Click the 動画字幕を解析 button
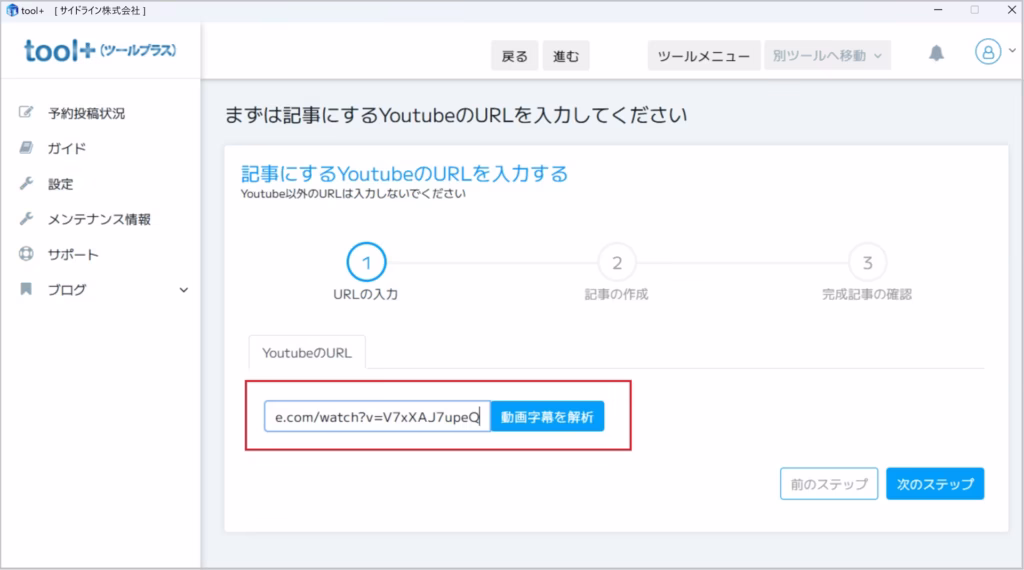The width and height of the screenshot is (1024, 570). point(547,416)
